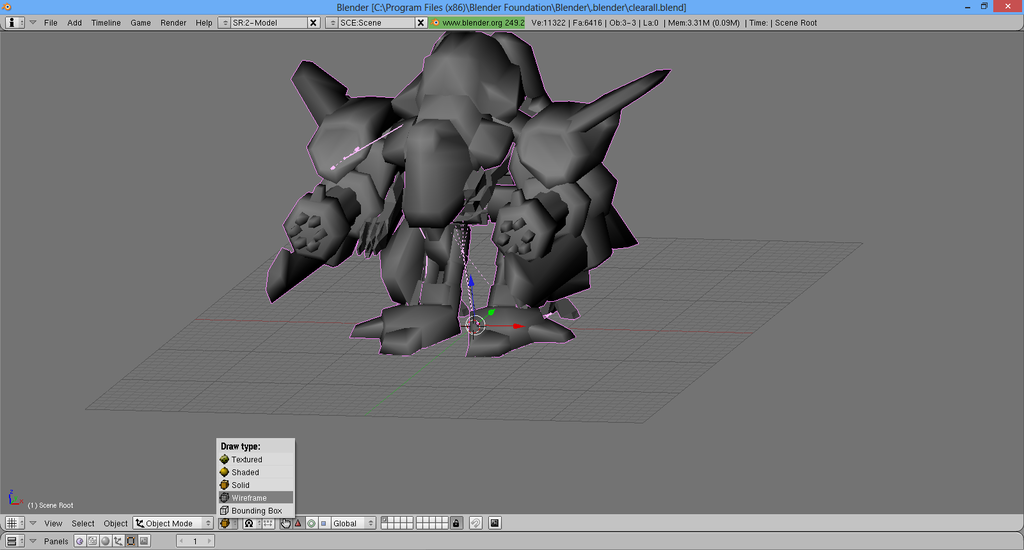Choose Shaded draw type

tap(256, 472)
